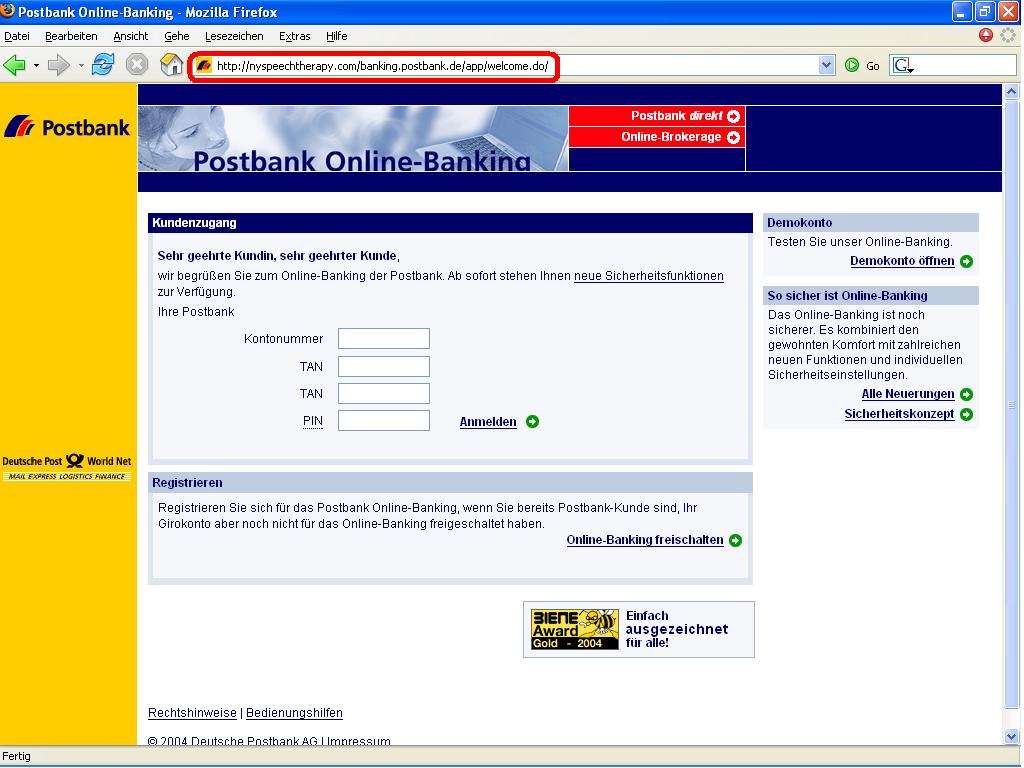Open the Hilfe menu

[x=336, y=36]
